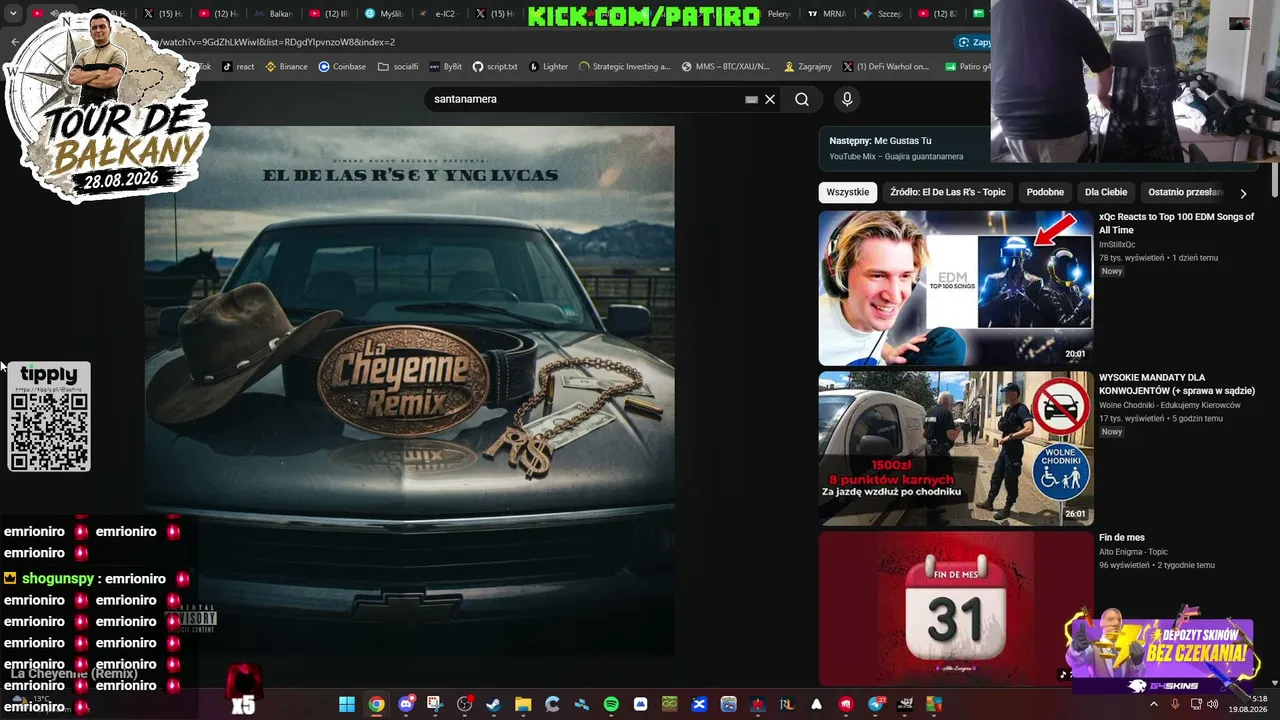This screenshot has width=1280, height=720.
Task: Show hidden system tray icons
Action: point(1153,704)
